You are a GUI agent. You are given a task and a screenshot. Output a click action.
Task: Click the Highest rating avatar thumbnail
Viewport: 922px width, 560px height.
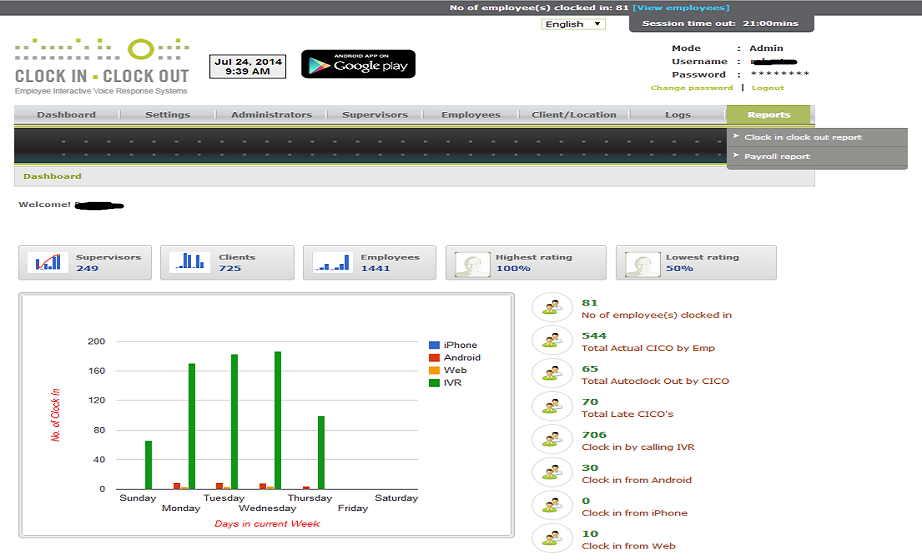[x=470, y=263]
